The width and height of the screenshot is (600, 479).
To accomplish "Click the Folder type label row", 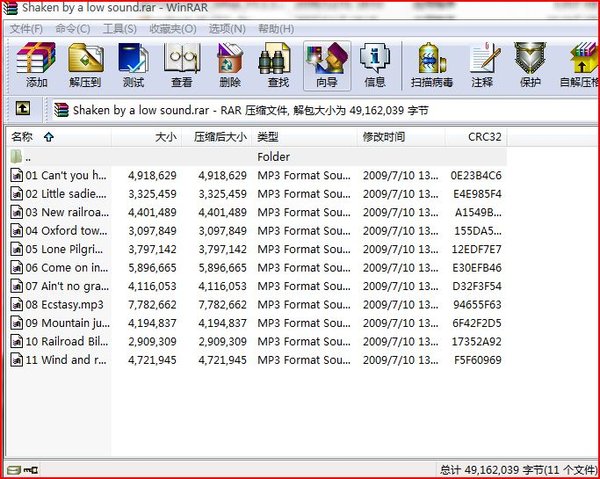I will coord(273,156).
